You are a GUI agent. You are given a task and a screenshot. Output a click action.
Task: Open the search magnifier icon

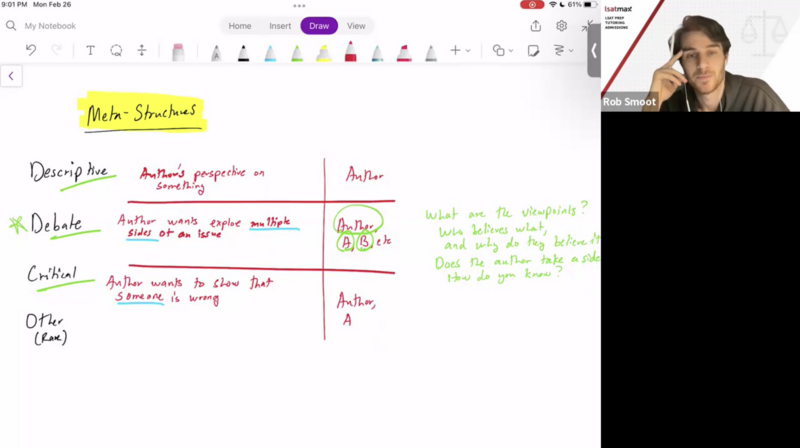pos(11,26)
